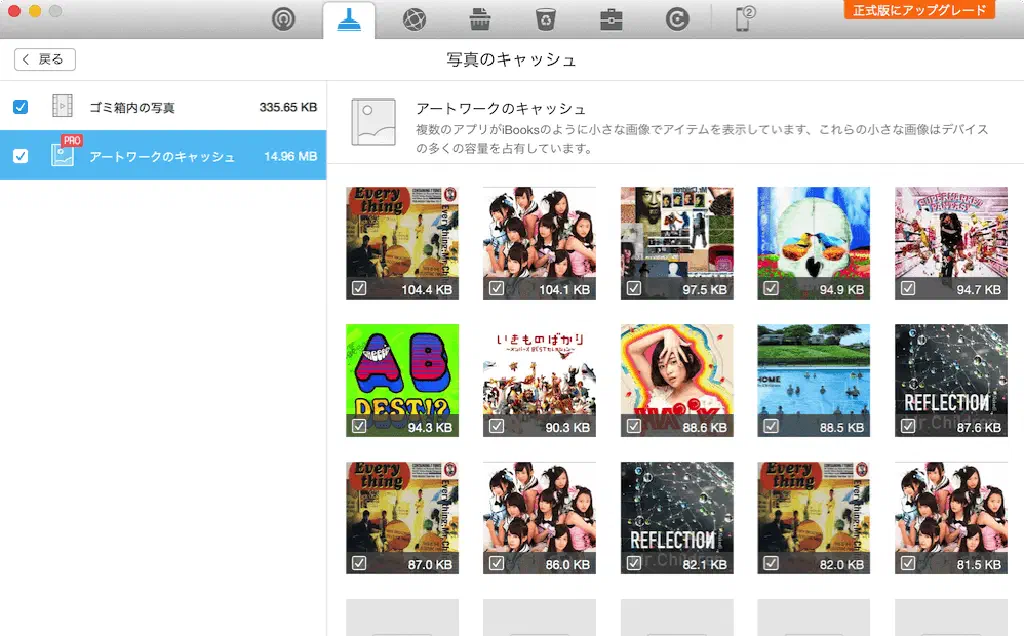Open the briefcase toolbox icon
Viewport: 1024px width, 636px height.
611,19
